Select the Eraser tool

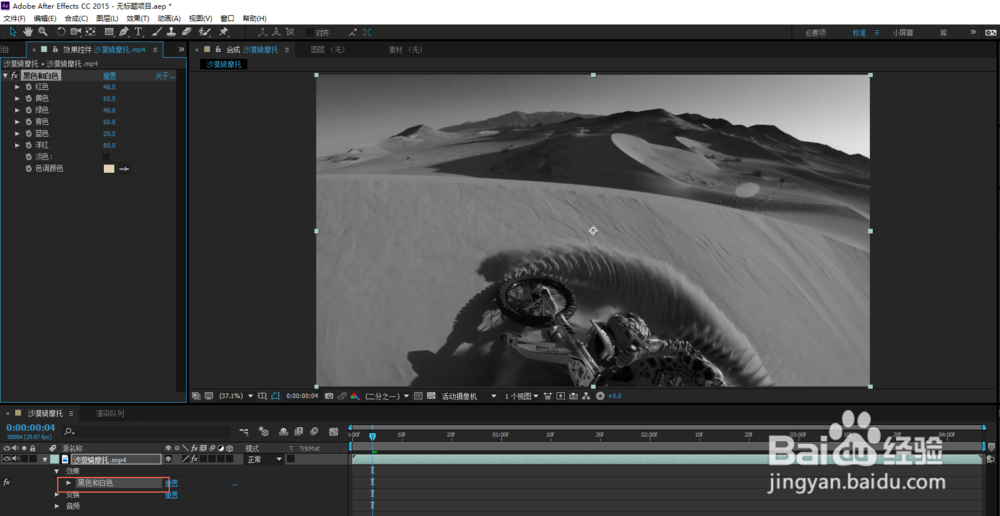[186, 32]
